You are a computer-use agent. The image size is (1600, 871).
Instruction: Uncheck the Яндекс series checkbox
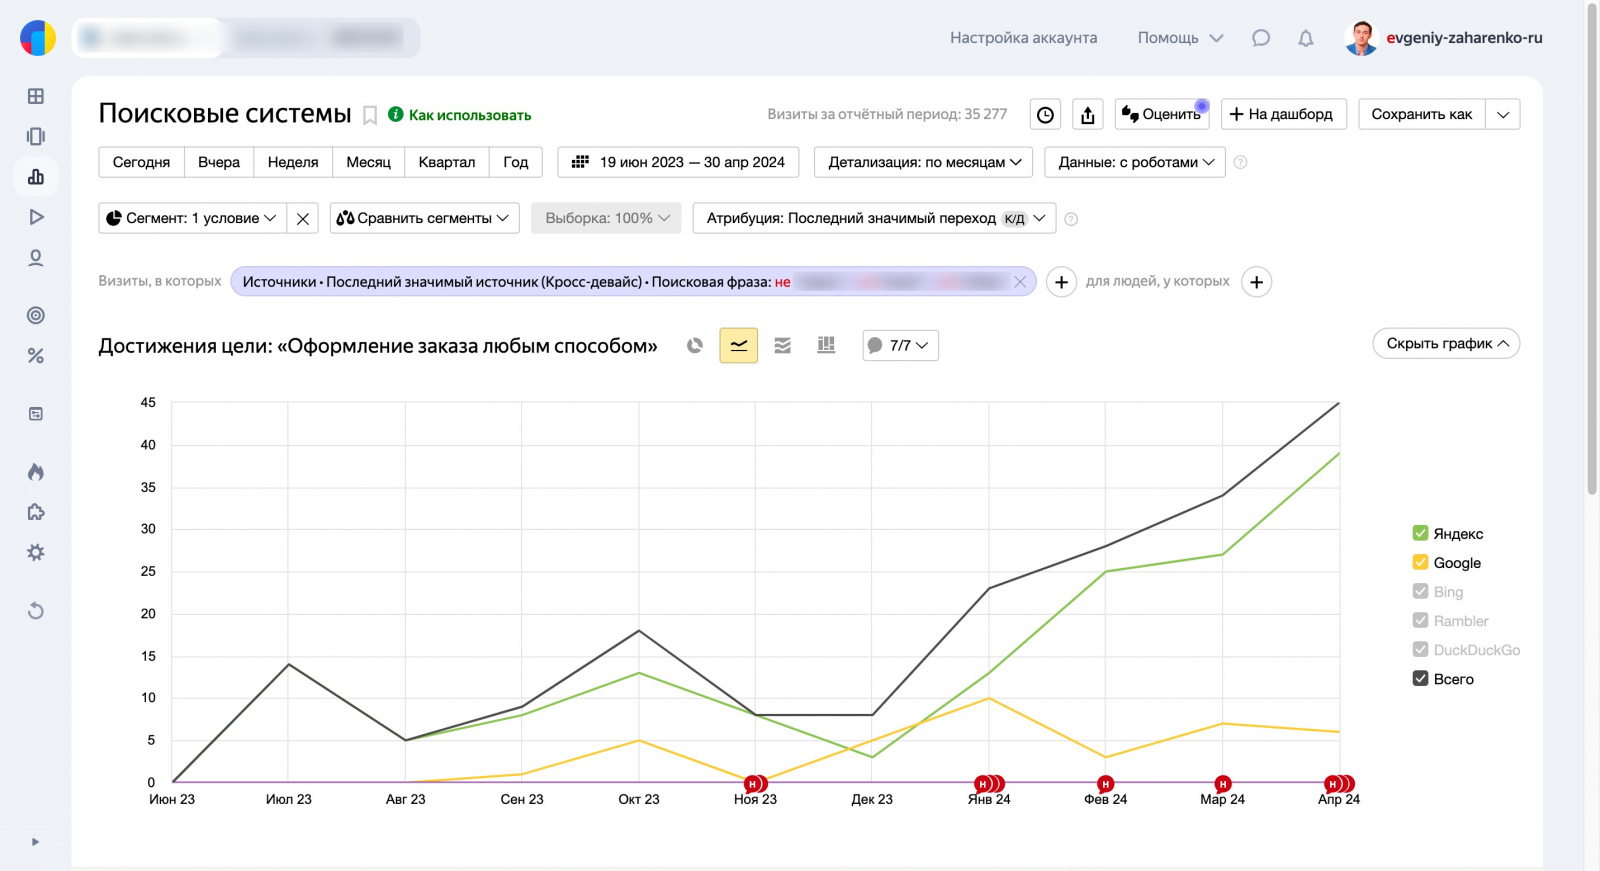1420,533
